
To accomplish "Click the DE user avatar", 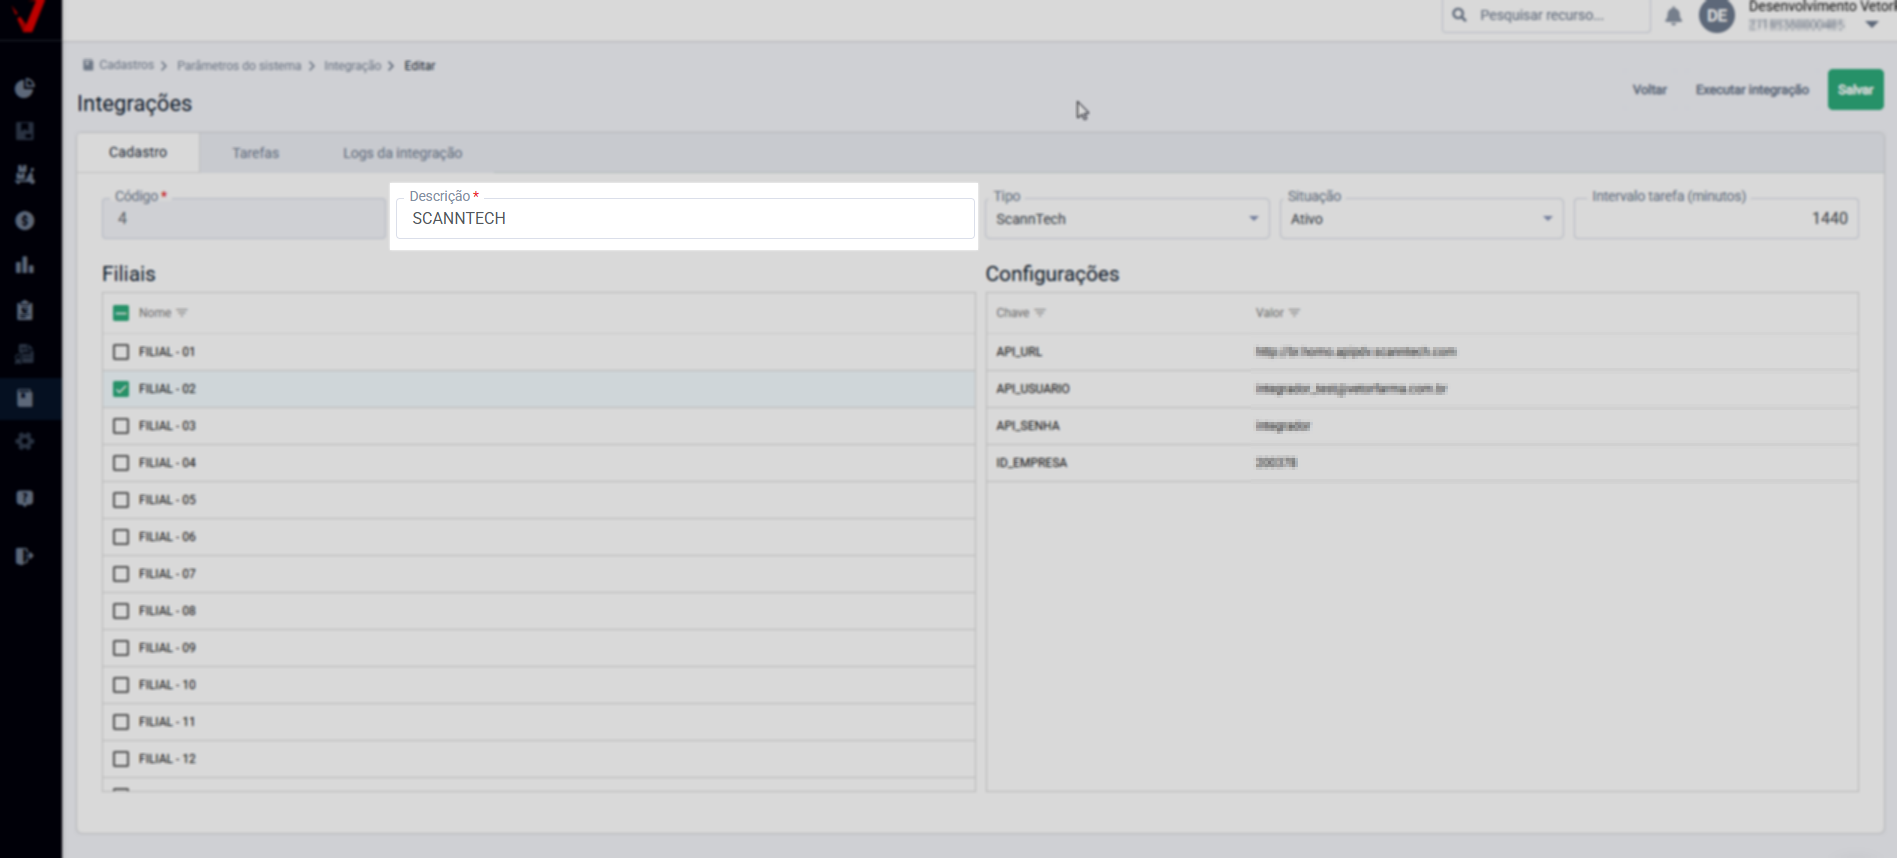I will point(1716,16).
